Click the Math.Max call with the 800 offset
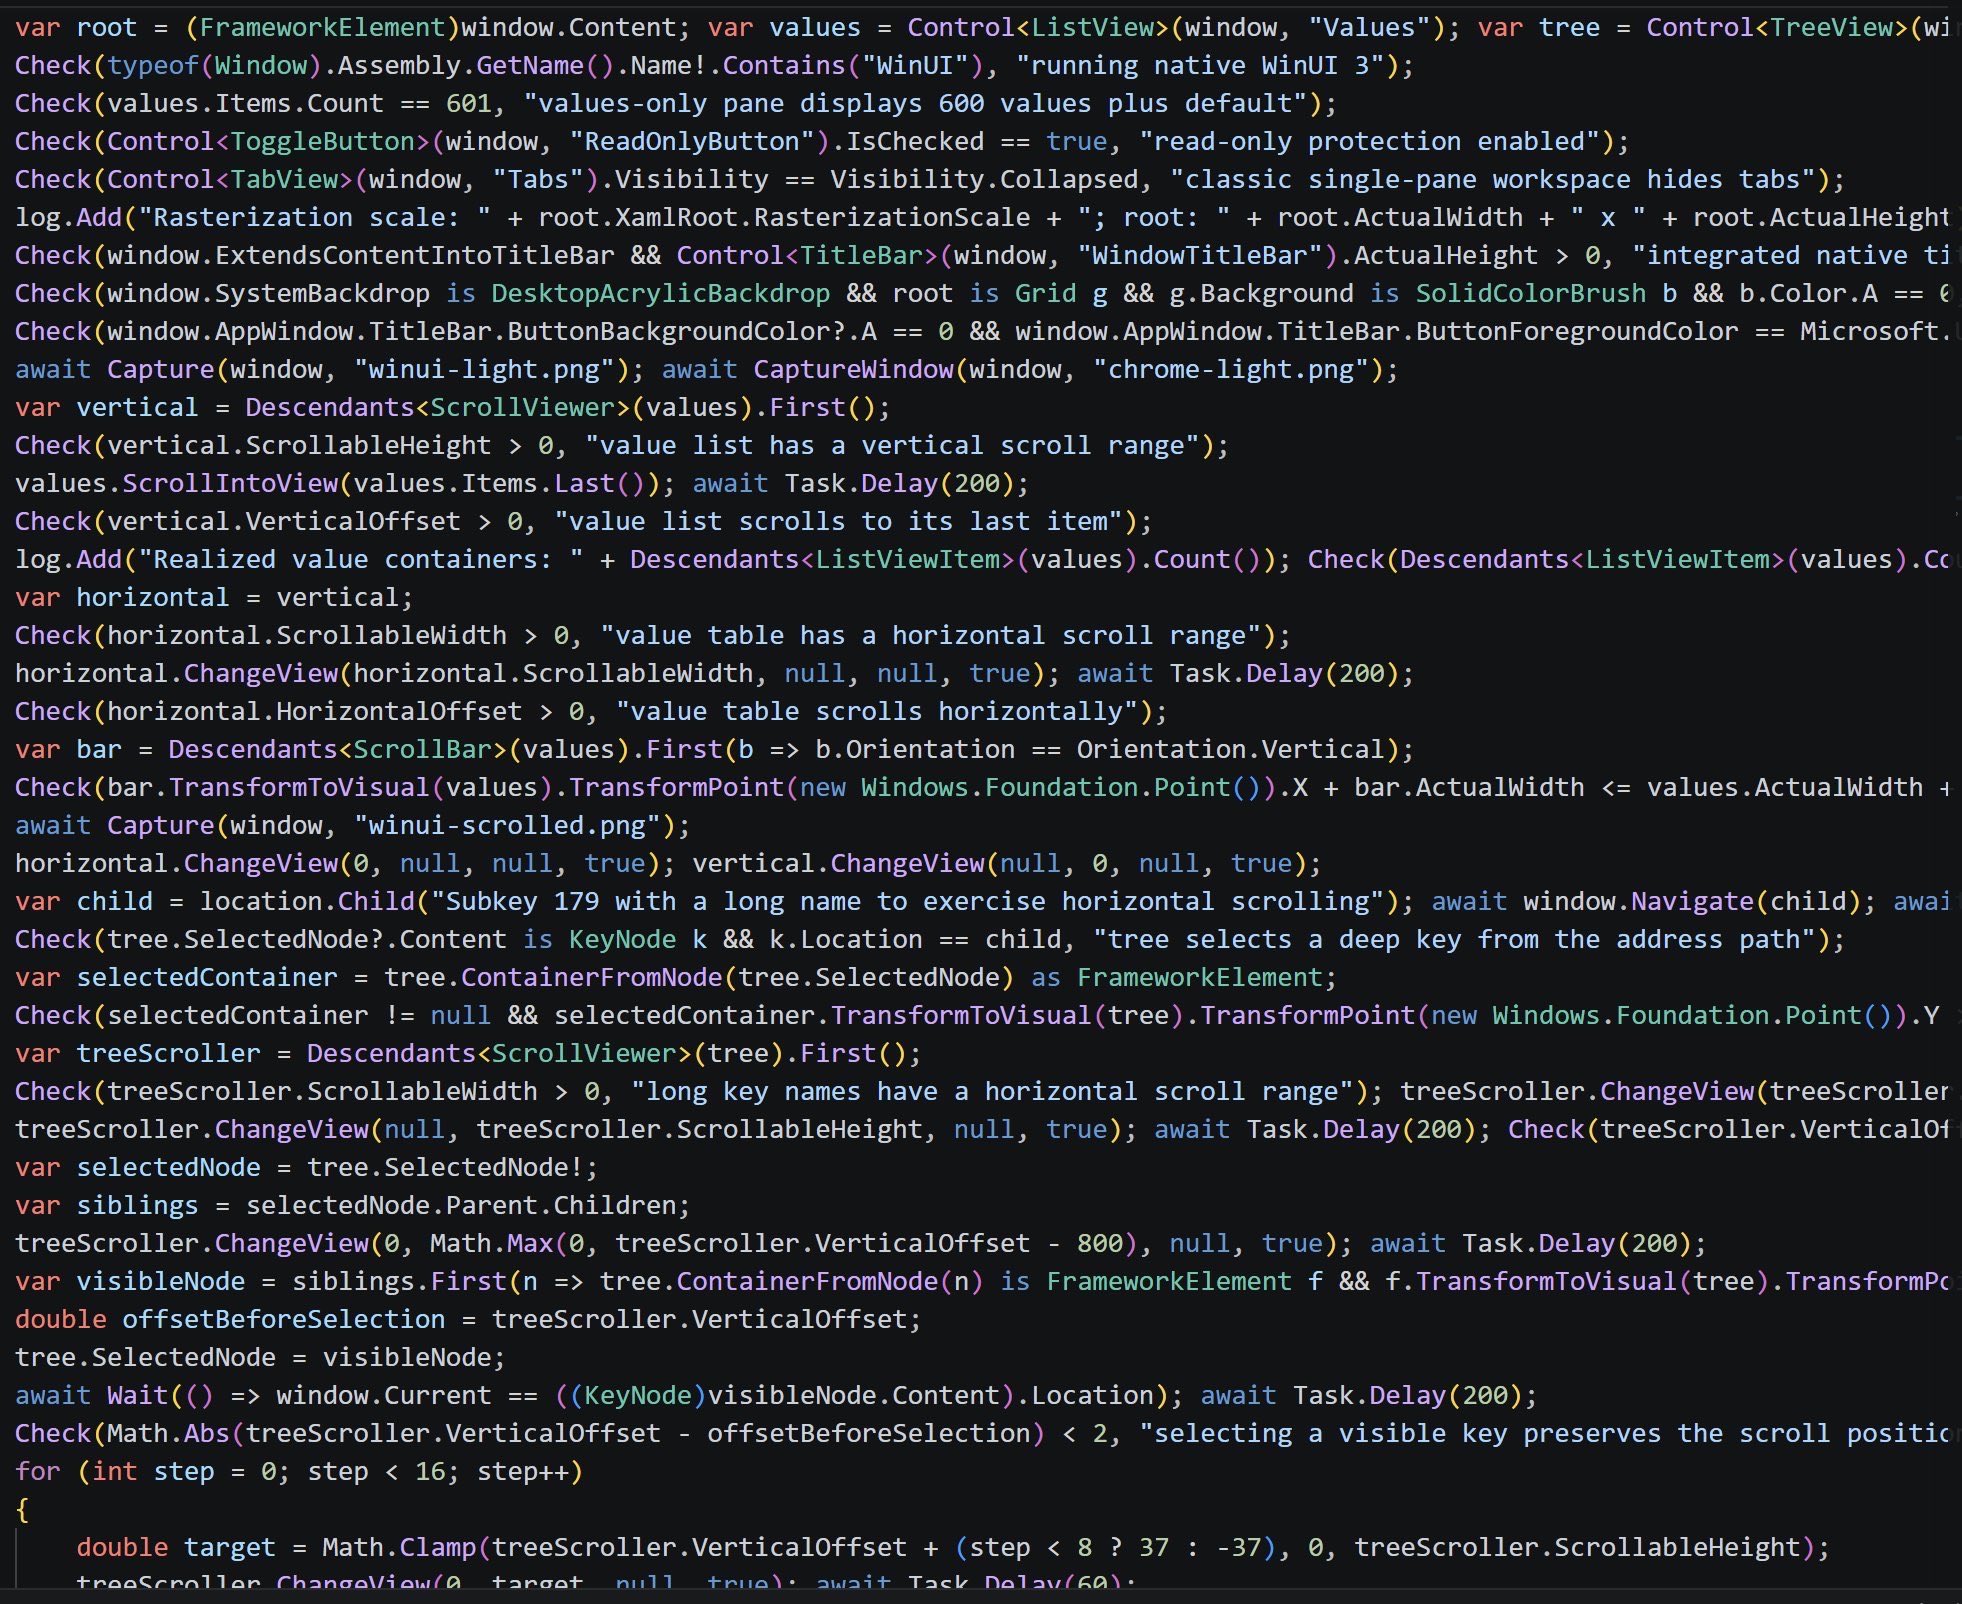Viewport: 1962px width, 1604px height. tap(783, 1244)
